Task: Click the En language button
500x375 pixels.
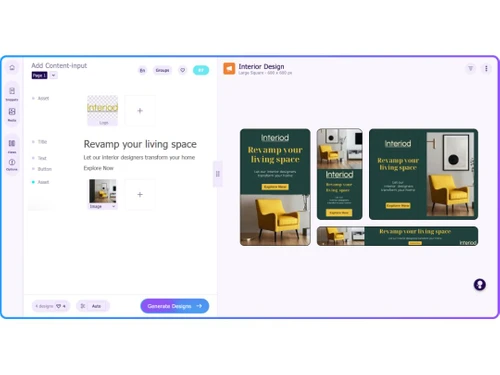Action: click(142, 70)
